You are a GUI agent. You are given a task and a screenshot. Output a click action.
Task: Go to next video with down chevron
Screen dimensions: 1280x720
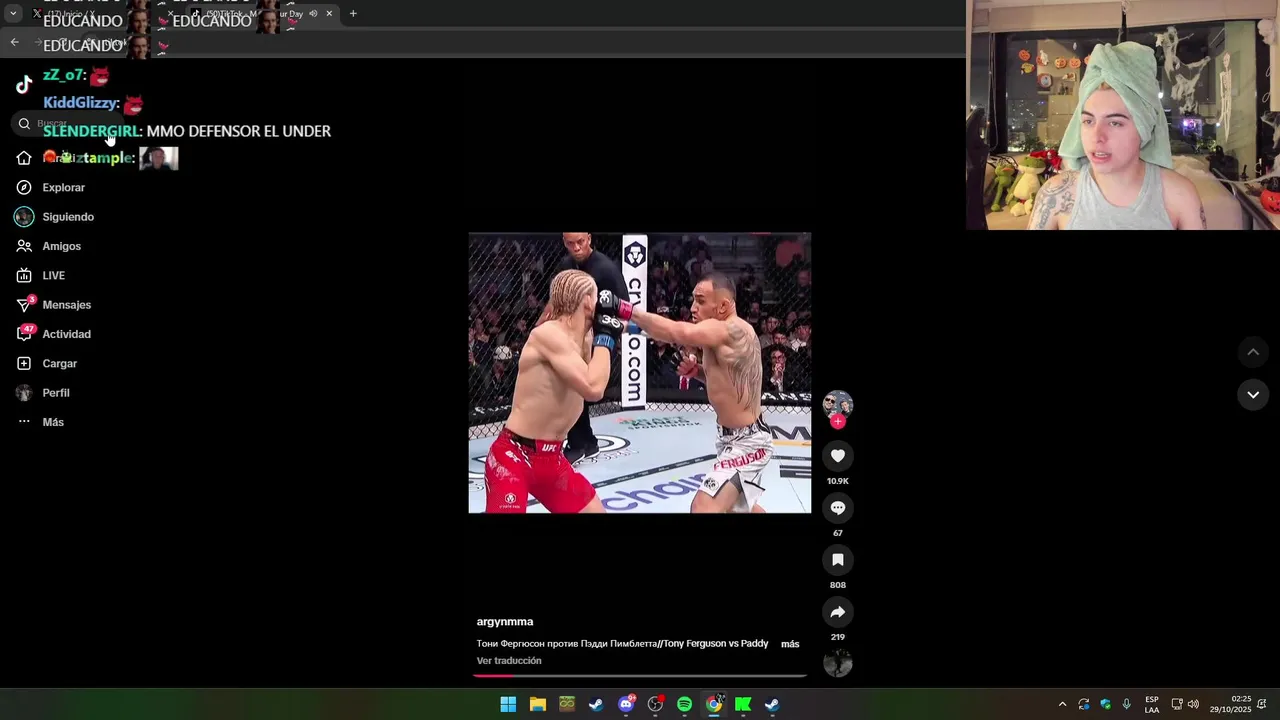[x=1253, y=395]
